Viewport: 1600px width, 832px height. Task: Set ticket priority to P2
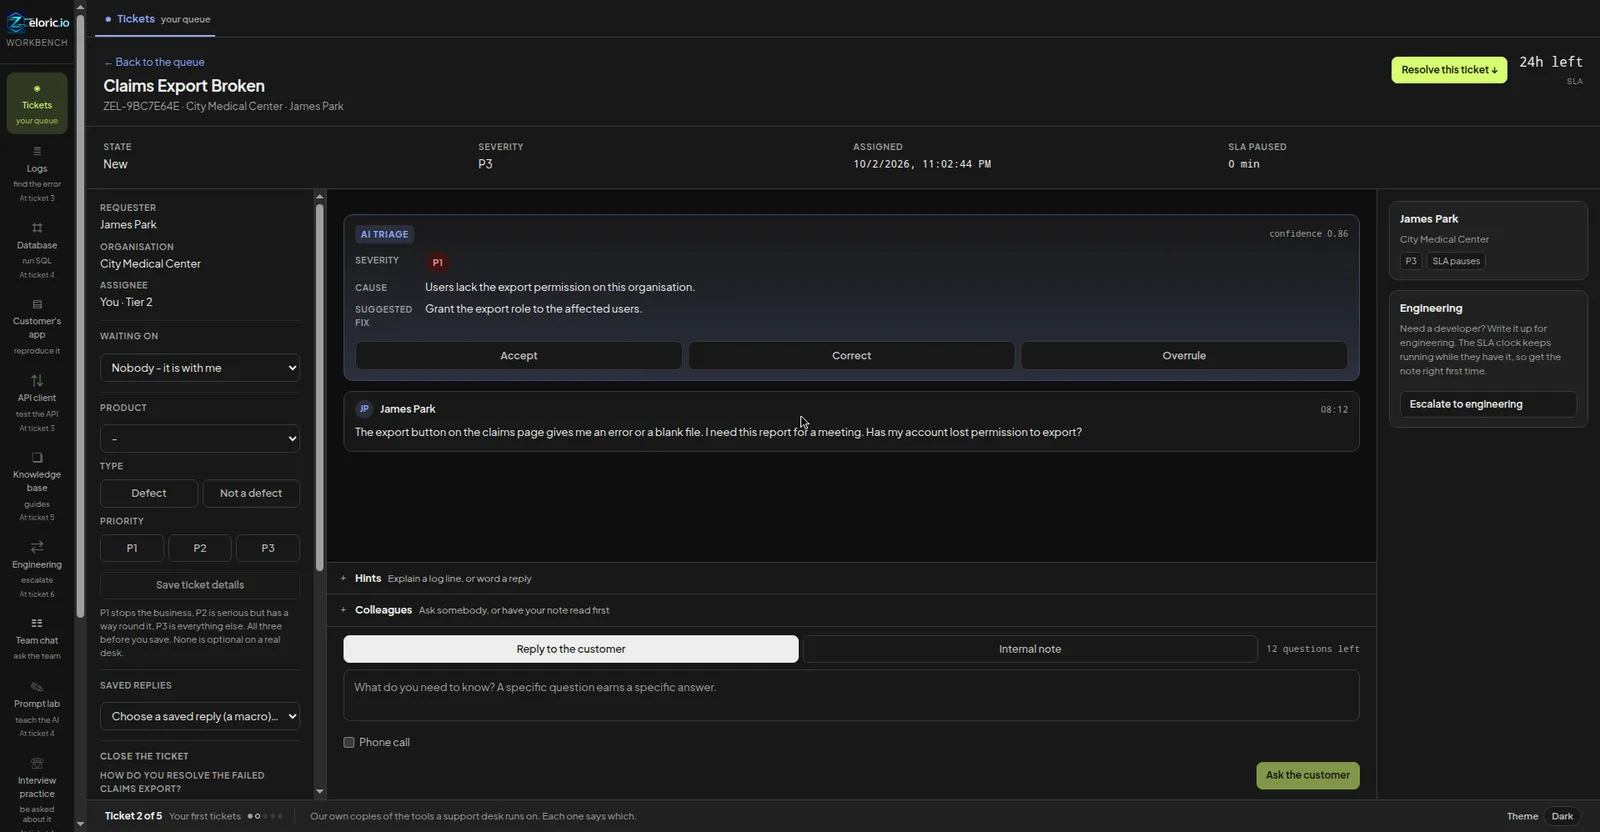pos(200,548)
